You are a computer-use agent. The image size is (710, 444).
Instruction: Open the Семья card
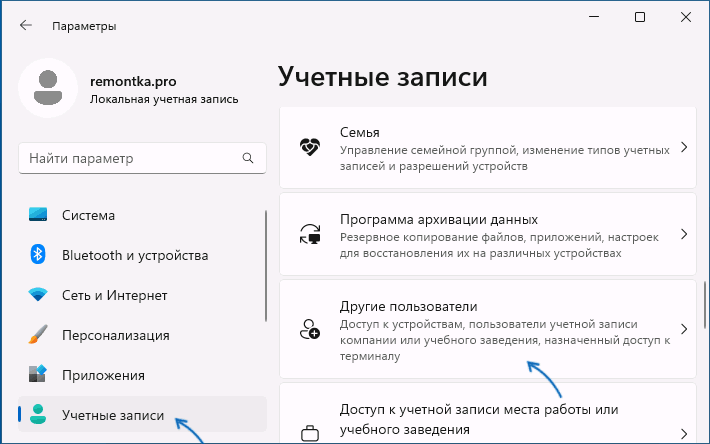coord(488,148)
